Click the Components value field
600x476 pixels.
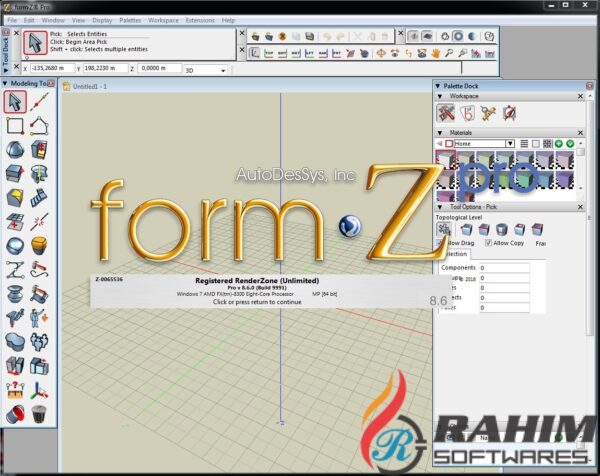[x=504, y=268]
